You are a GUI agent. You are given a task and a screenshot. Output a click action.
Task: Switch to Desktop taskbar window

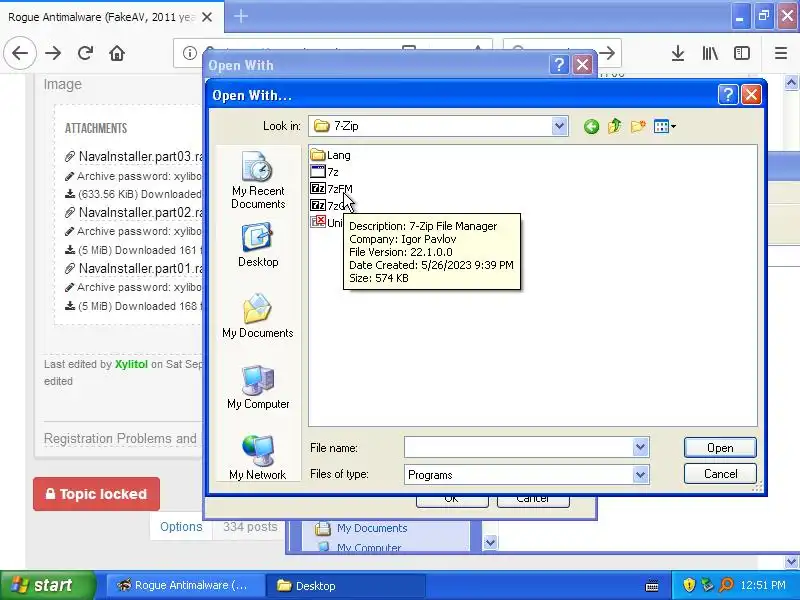tap(345, 585)
